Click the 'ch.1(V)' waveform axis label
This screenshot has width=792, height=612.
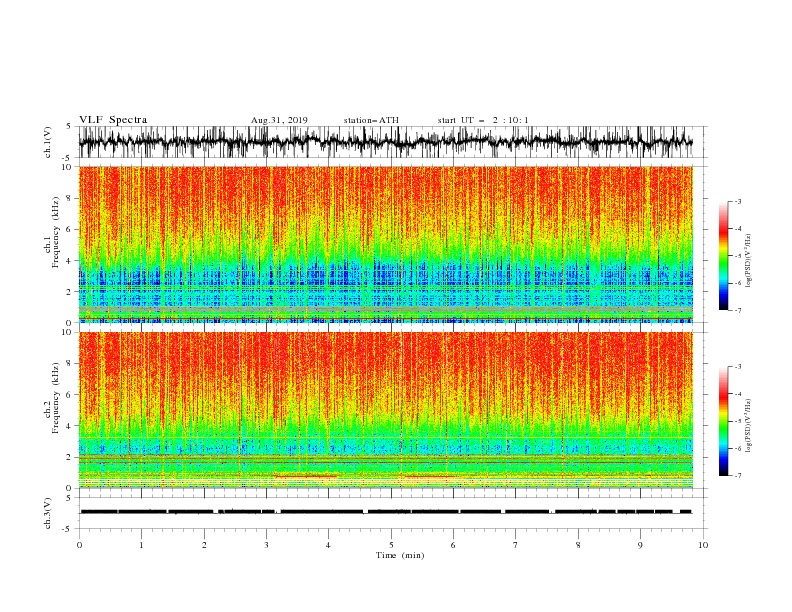click(48, 142)
